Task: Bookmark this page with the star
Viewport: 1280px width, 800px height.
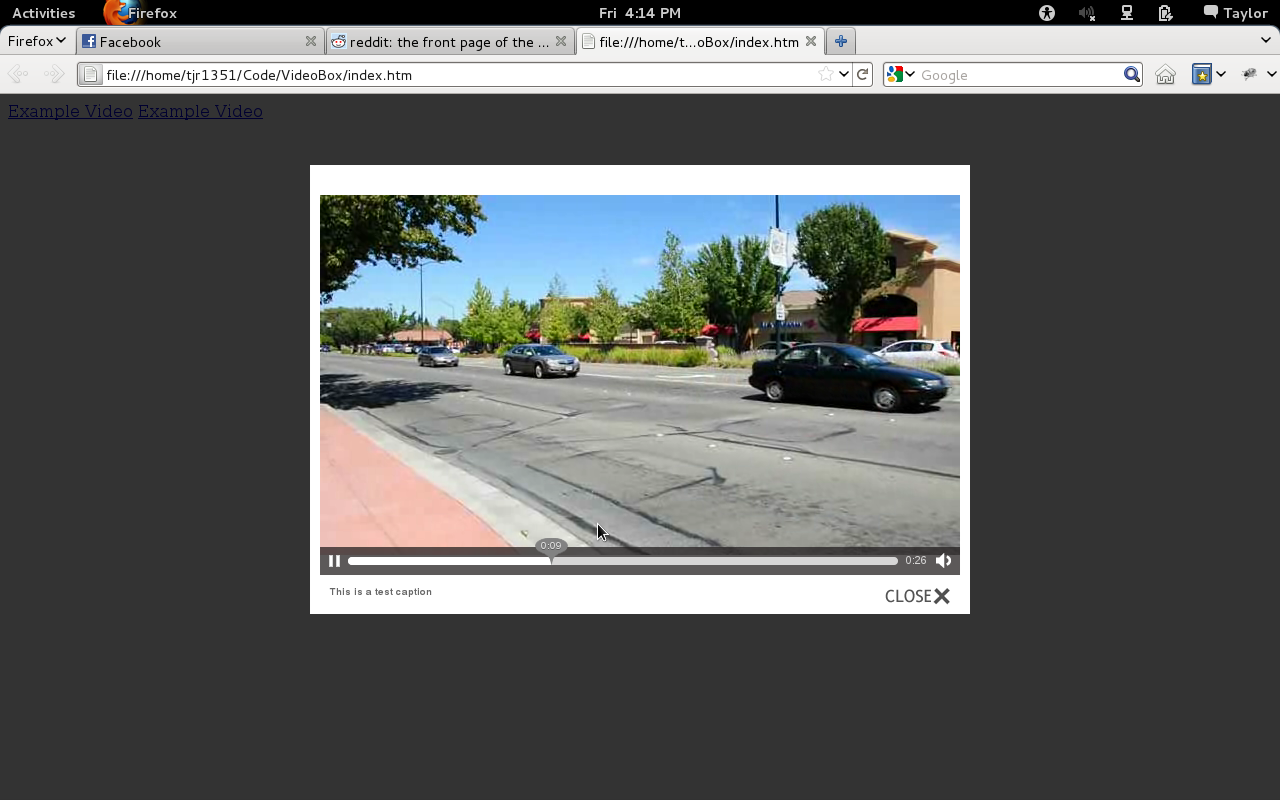Action: 826,74
